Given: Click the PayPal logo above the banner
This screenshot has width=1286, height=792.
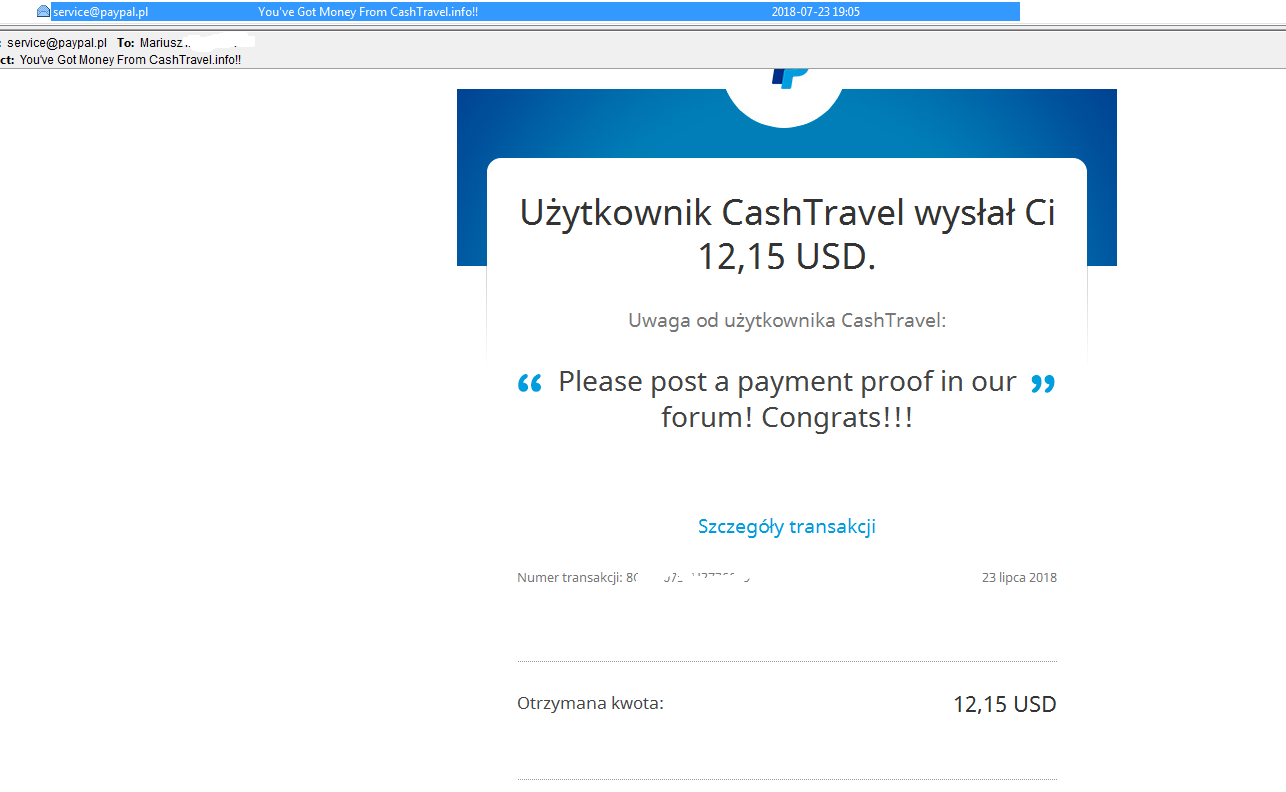Looking at the screenshot, I should coord(789,76).
